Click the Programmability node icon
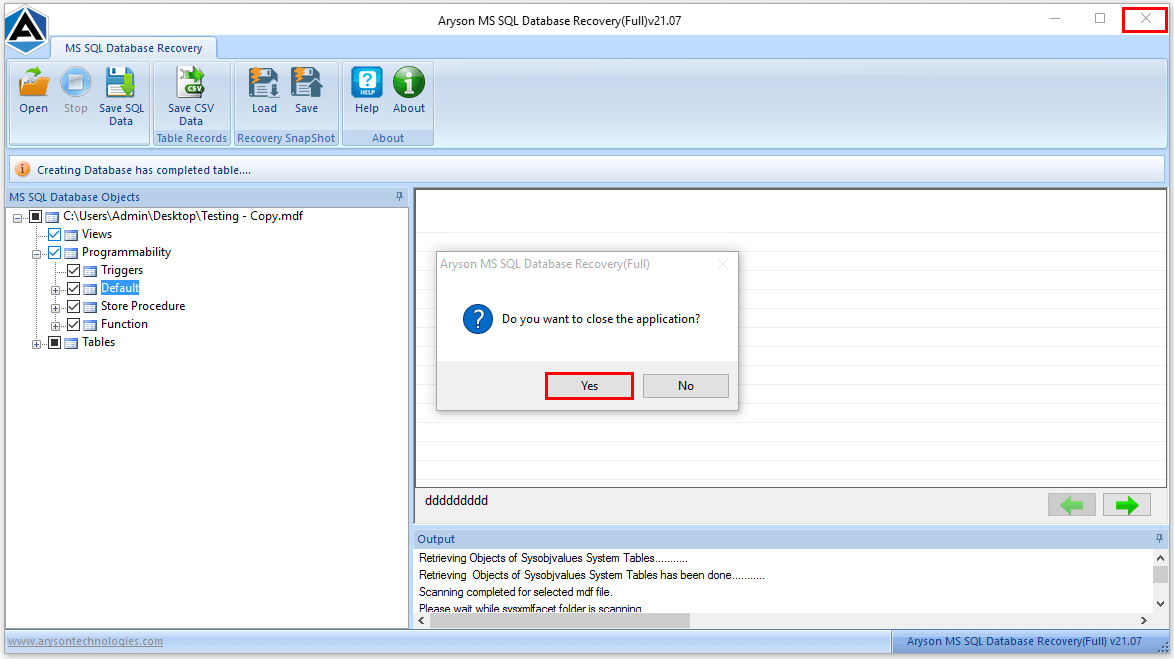Viewport: 1174px width, 659px height. tap(71, 253)
